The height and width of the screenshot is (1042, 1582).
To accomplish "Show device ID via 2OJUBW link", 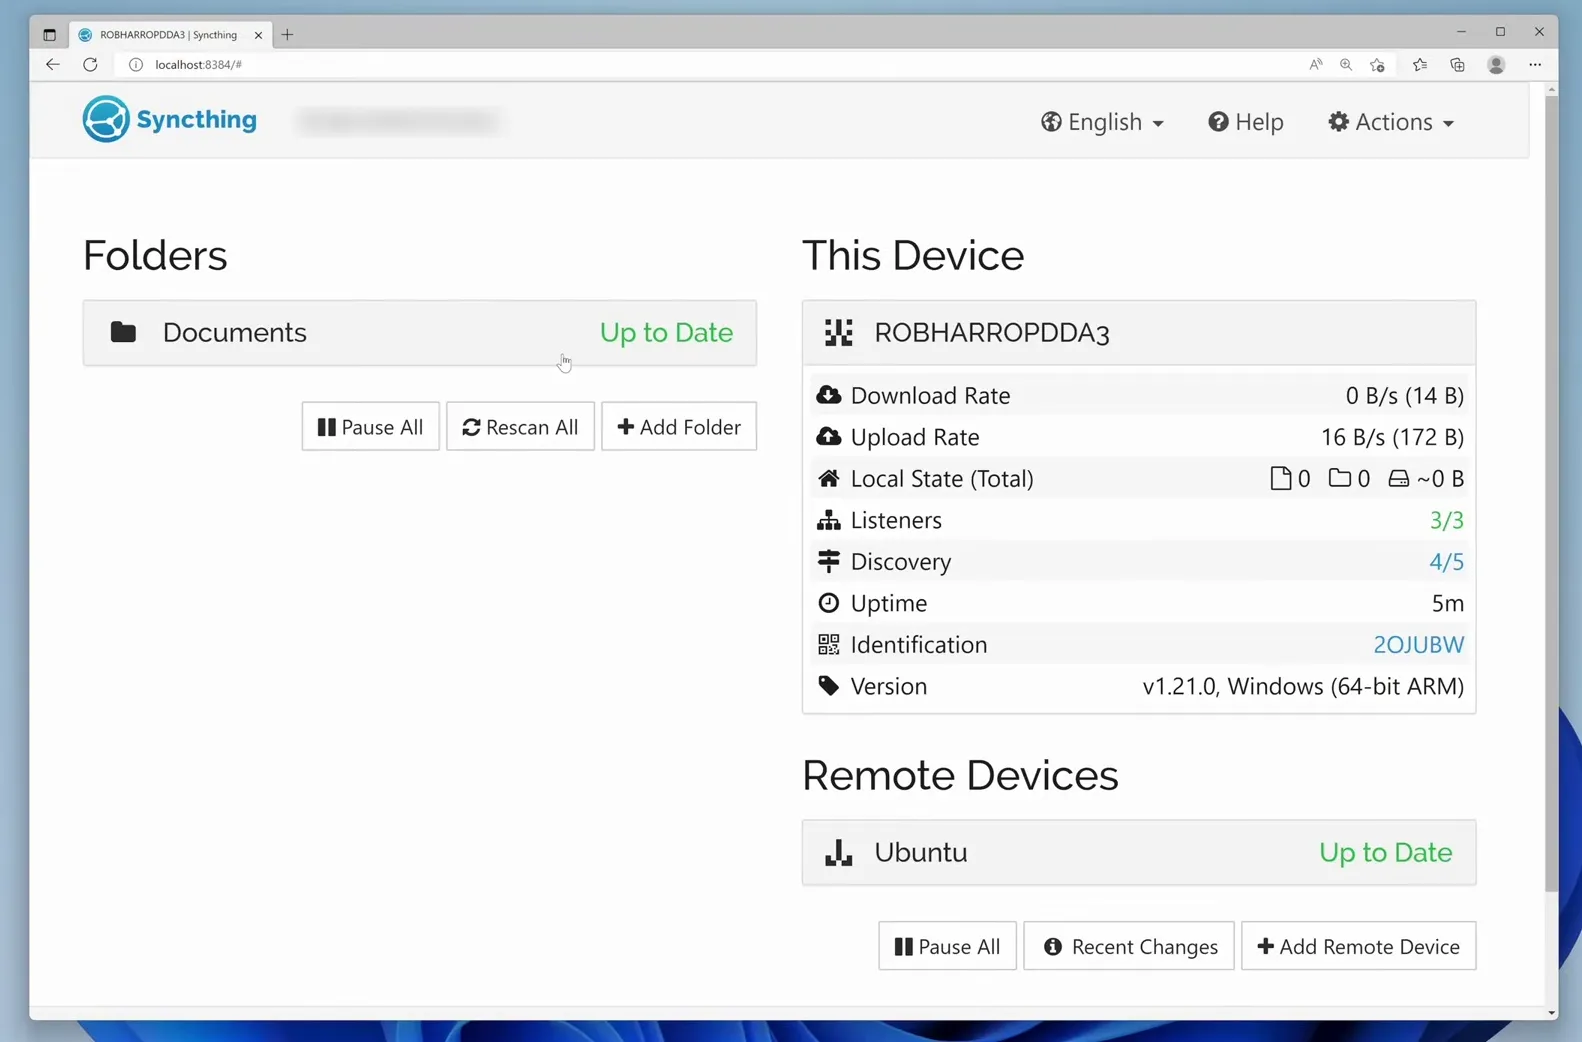I will point(1418,645).
